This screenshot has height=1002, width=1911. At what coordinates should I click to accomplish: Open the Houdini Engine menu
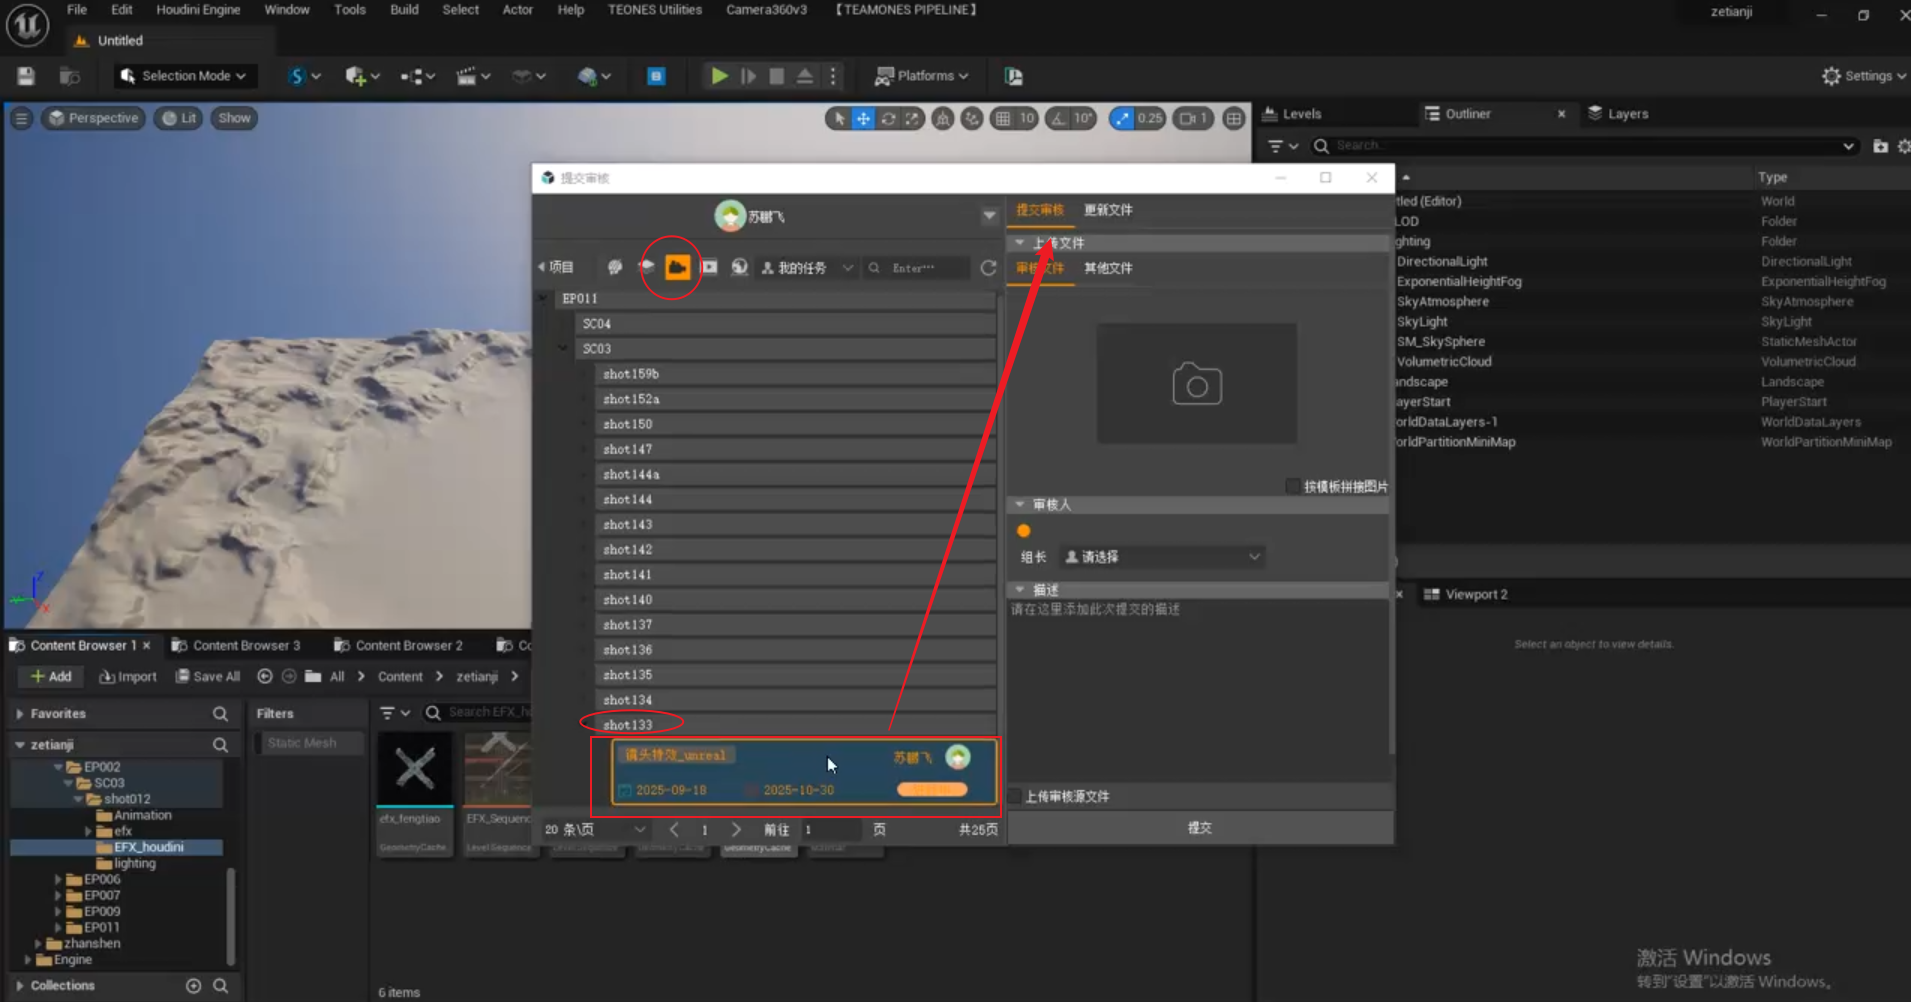tap(198, 10)
